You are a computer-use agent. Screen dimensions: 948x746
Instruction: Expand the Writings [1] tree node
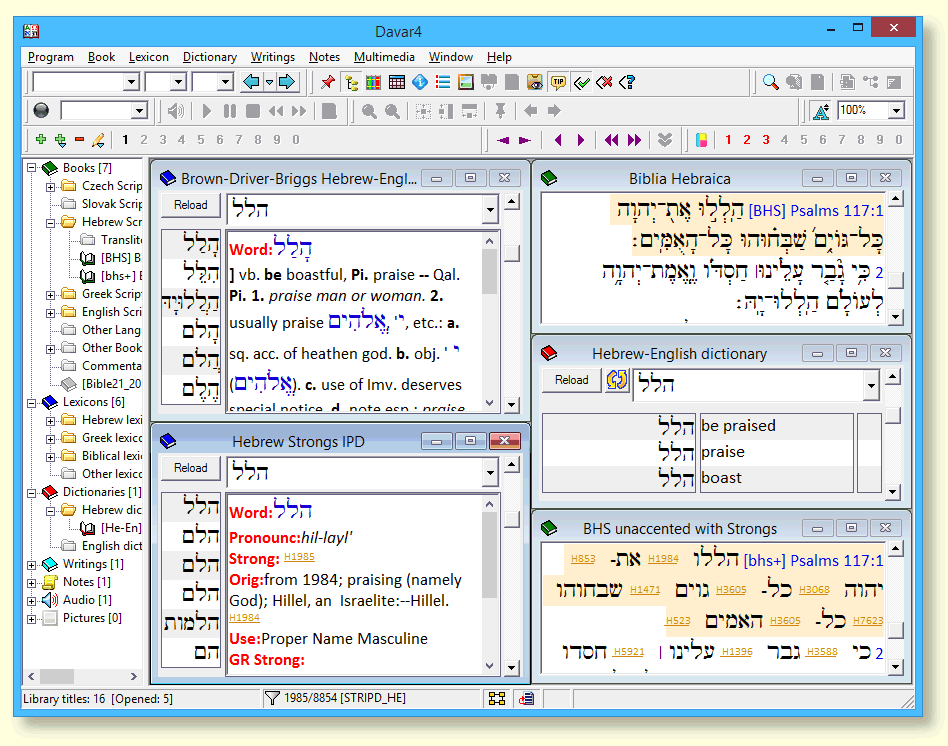32,565
